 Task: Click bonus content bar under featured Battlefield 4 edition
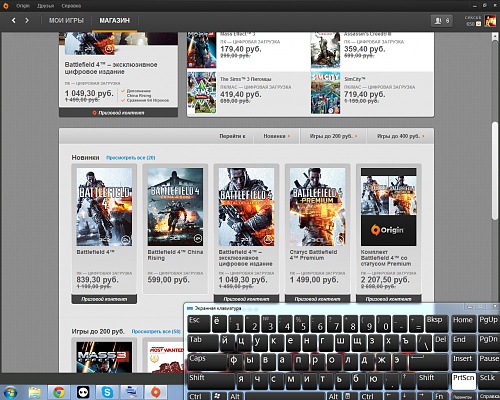[x=118, y=113]
